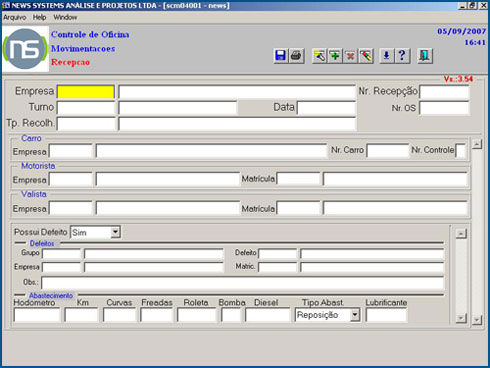
Task: Click the Hodometro field
Action: [37, 315]
